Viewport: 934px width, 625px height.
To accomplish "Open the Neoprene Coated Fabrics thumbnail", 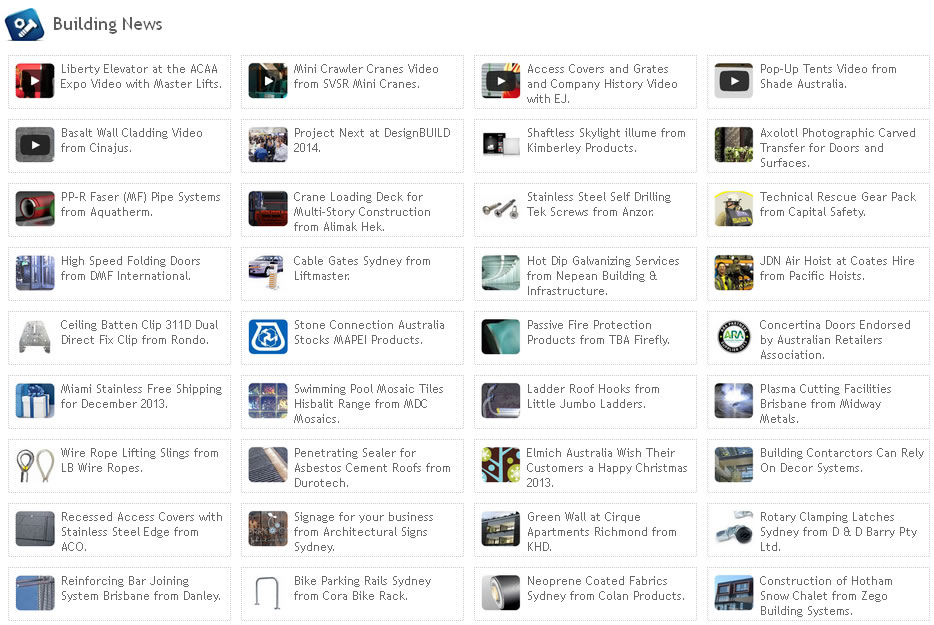I will coord(501,593).
